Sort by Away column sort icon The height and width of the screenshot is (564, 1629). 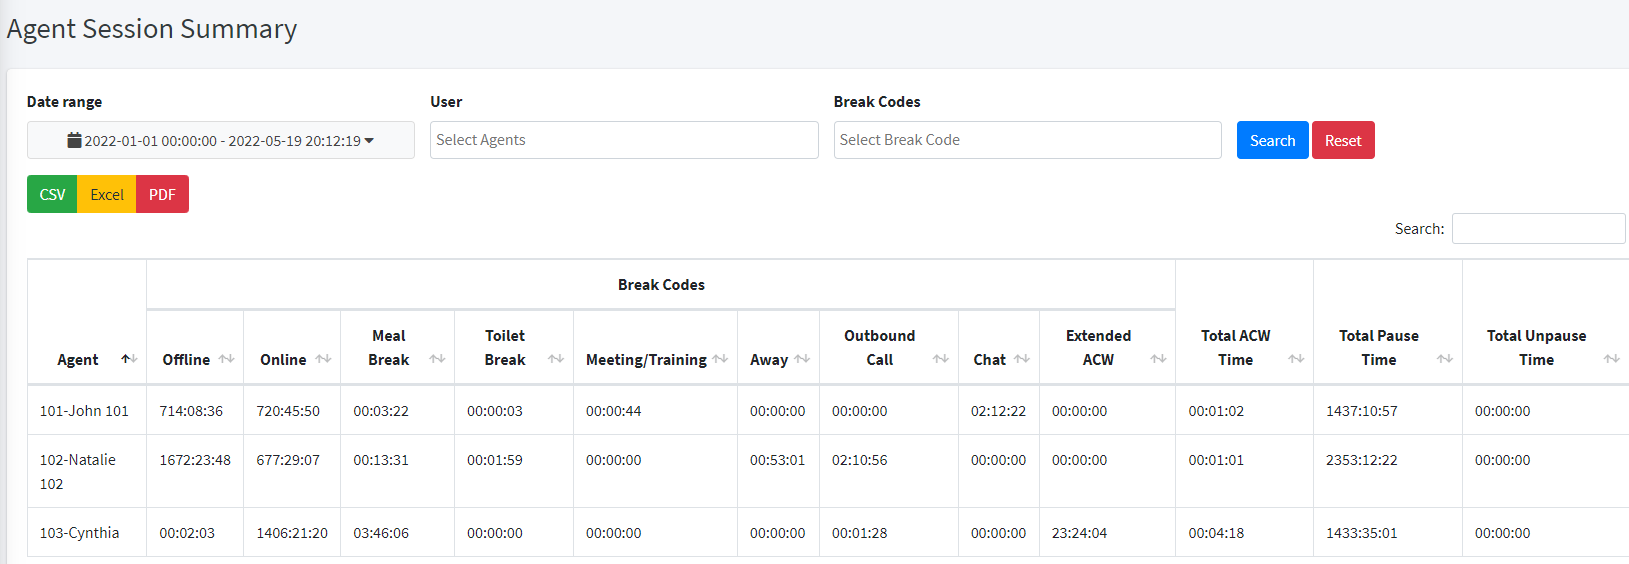pos(802,359)
